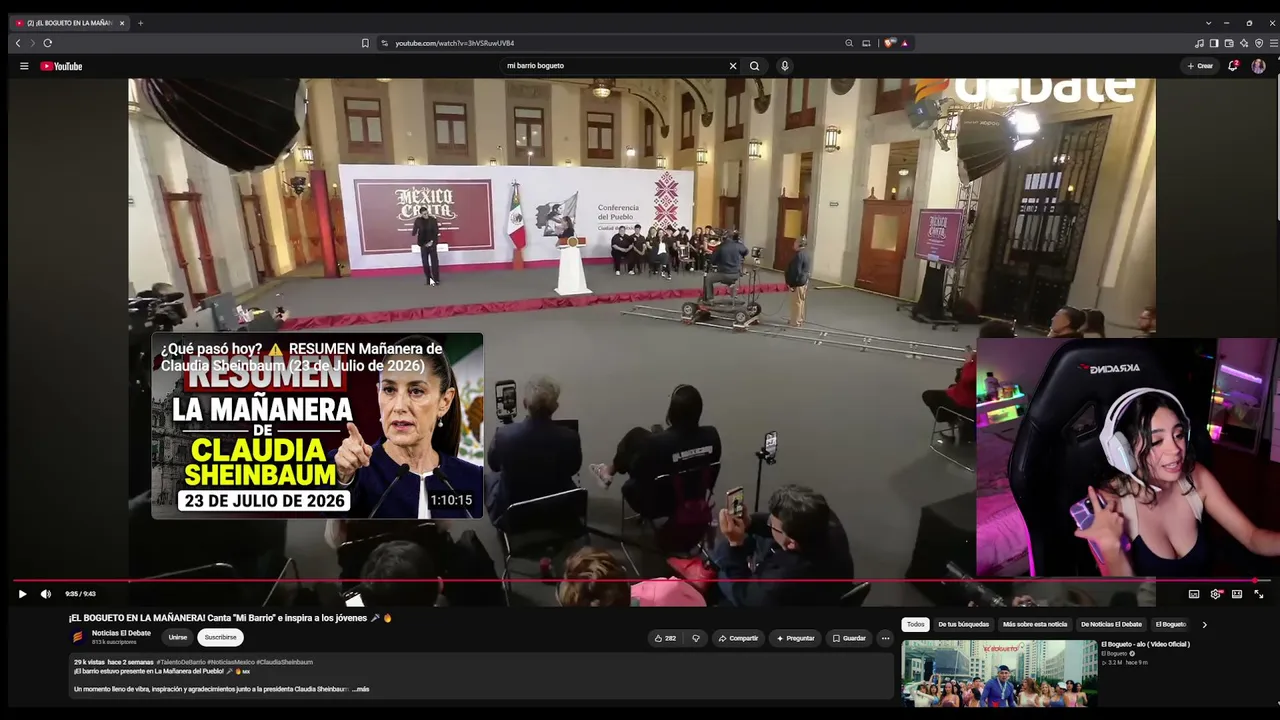The height and width of the screenshot is (720, 1280).
Task: Play the video
Action: tap(22, 594)
